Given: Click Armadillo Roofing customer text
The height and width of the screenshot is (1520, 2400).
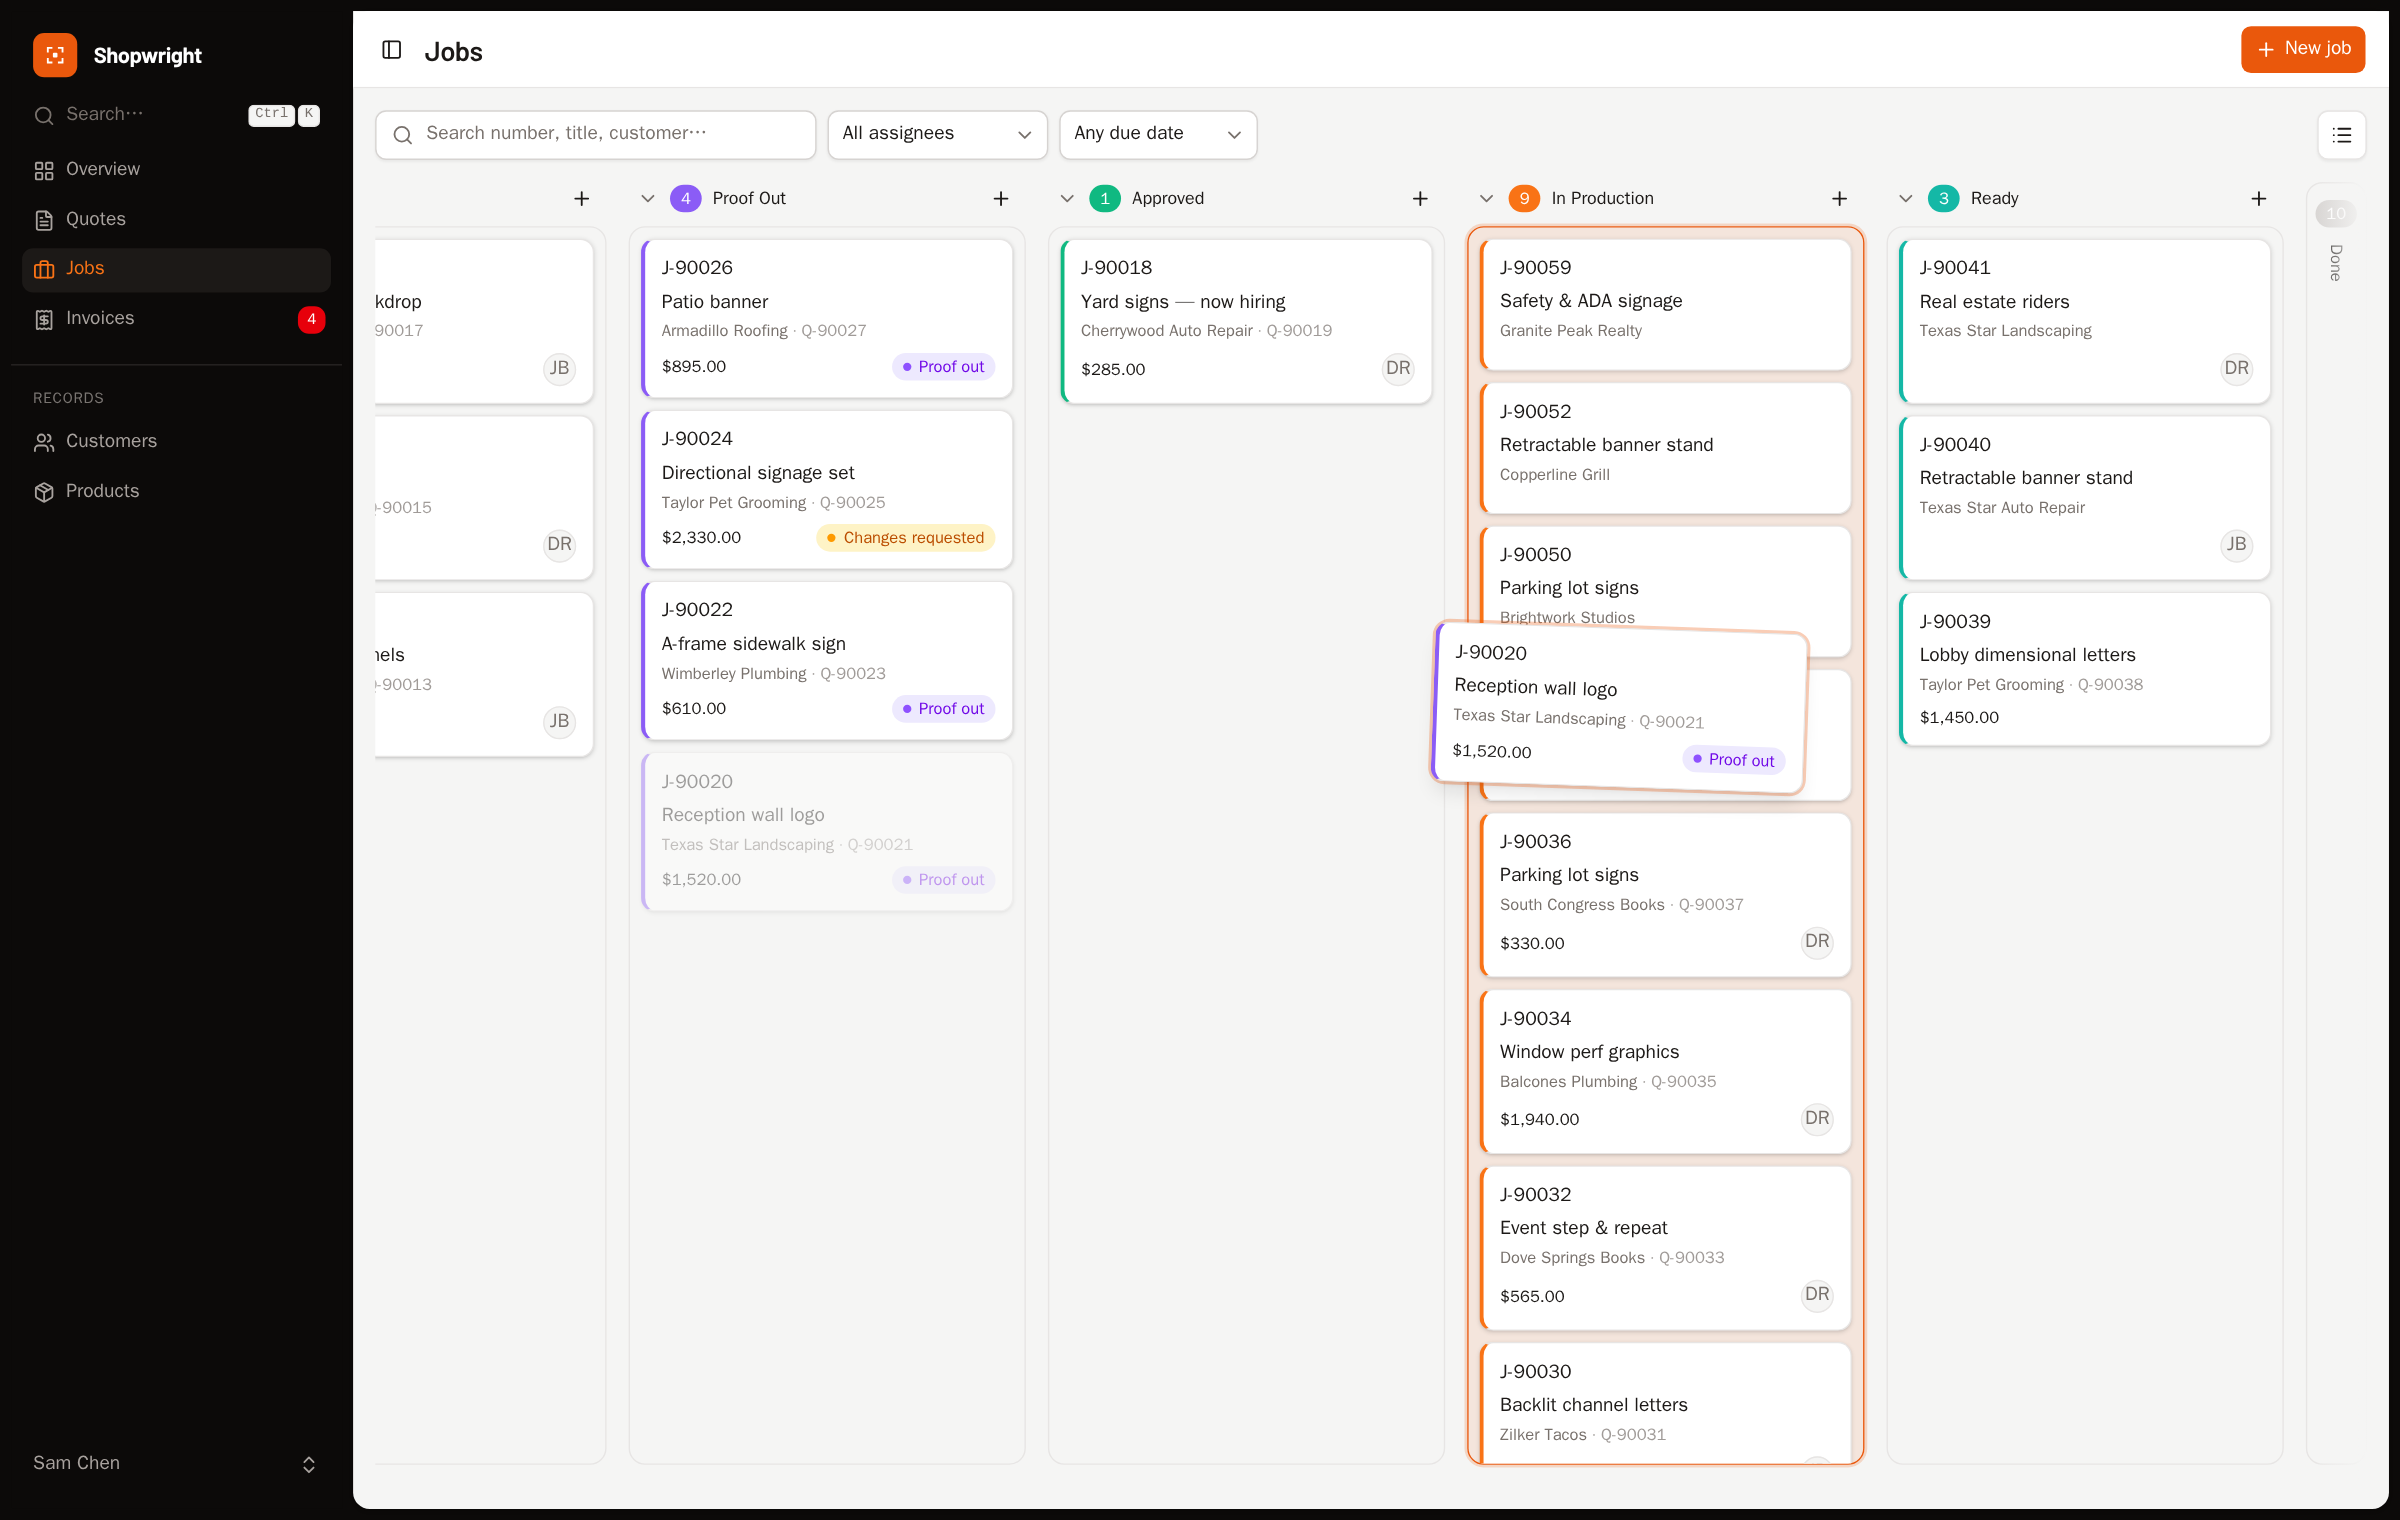Looking at the screenshot, I should click(724, 331).
